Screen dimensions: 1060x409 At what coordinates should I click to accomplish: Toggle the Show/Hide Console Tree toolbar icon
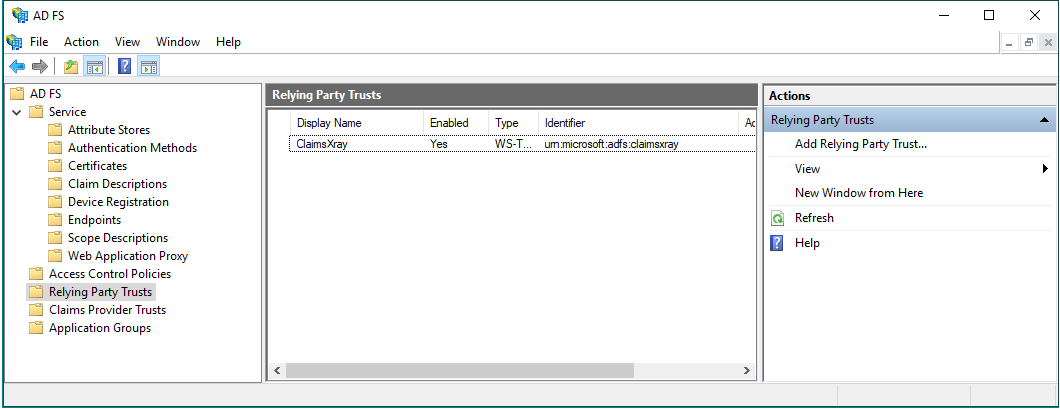(95, 67)
